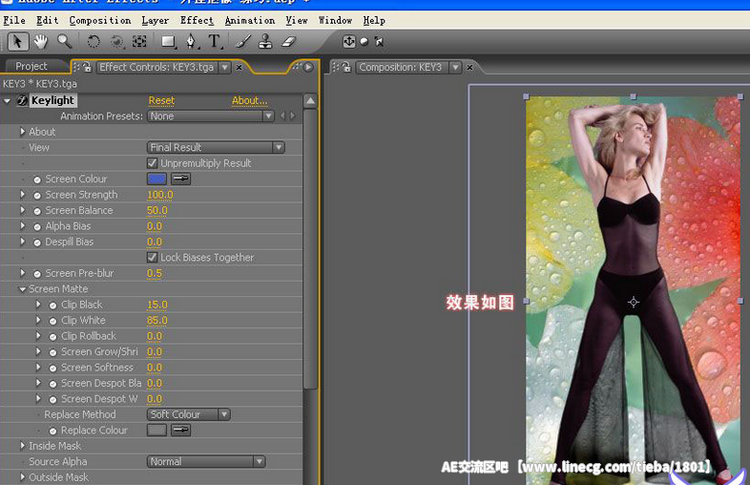Click Screen Pre-blur stopwatch icon
The image size is (750, 485).
click(37, 274)
